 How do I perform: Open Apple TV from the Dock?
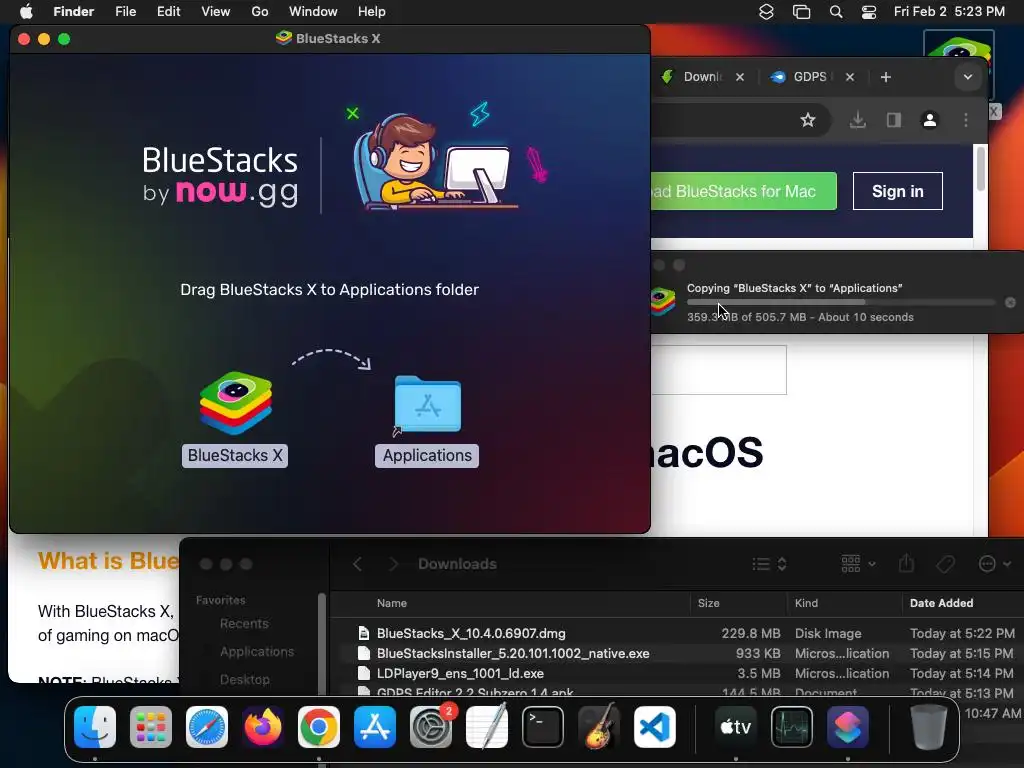pyautogui.click(x=735, y=727)
